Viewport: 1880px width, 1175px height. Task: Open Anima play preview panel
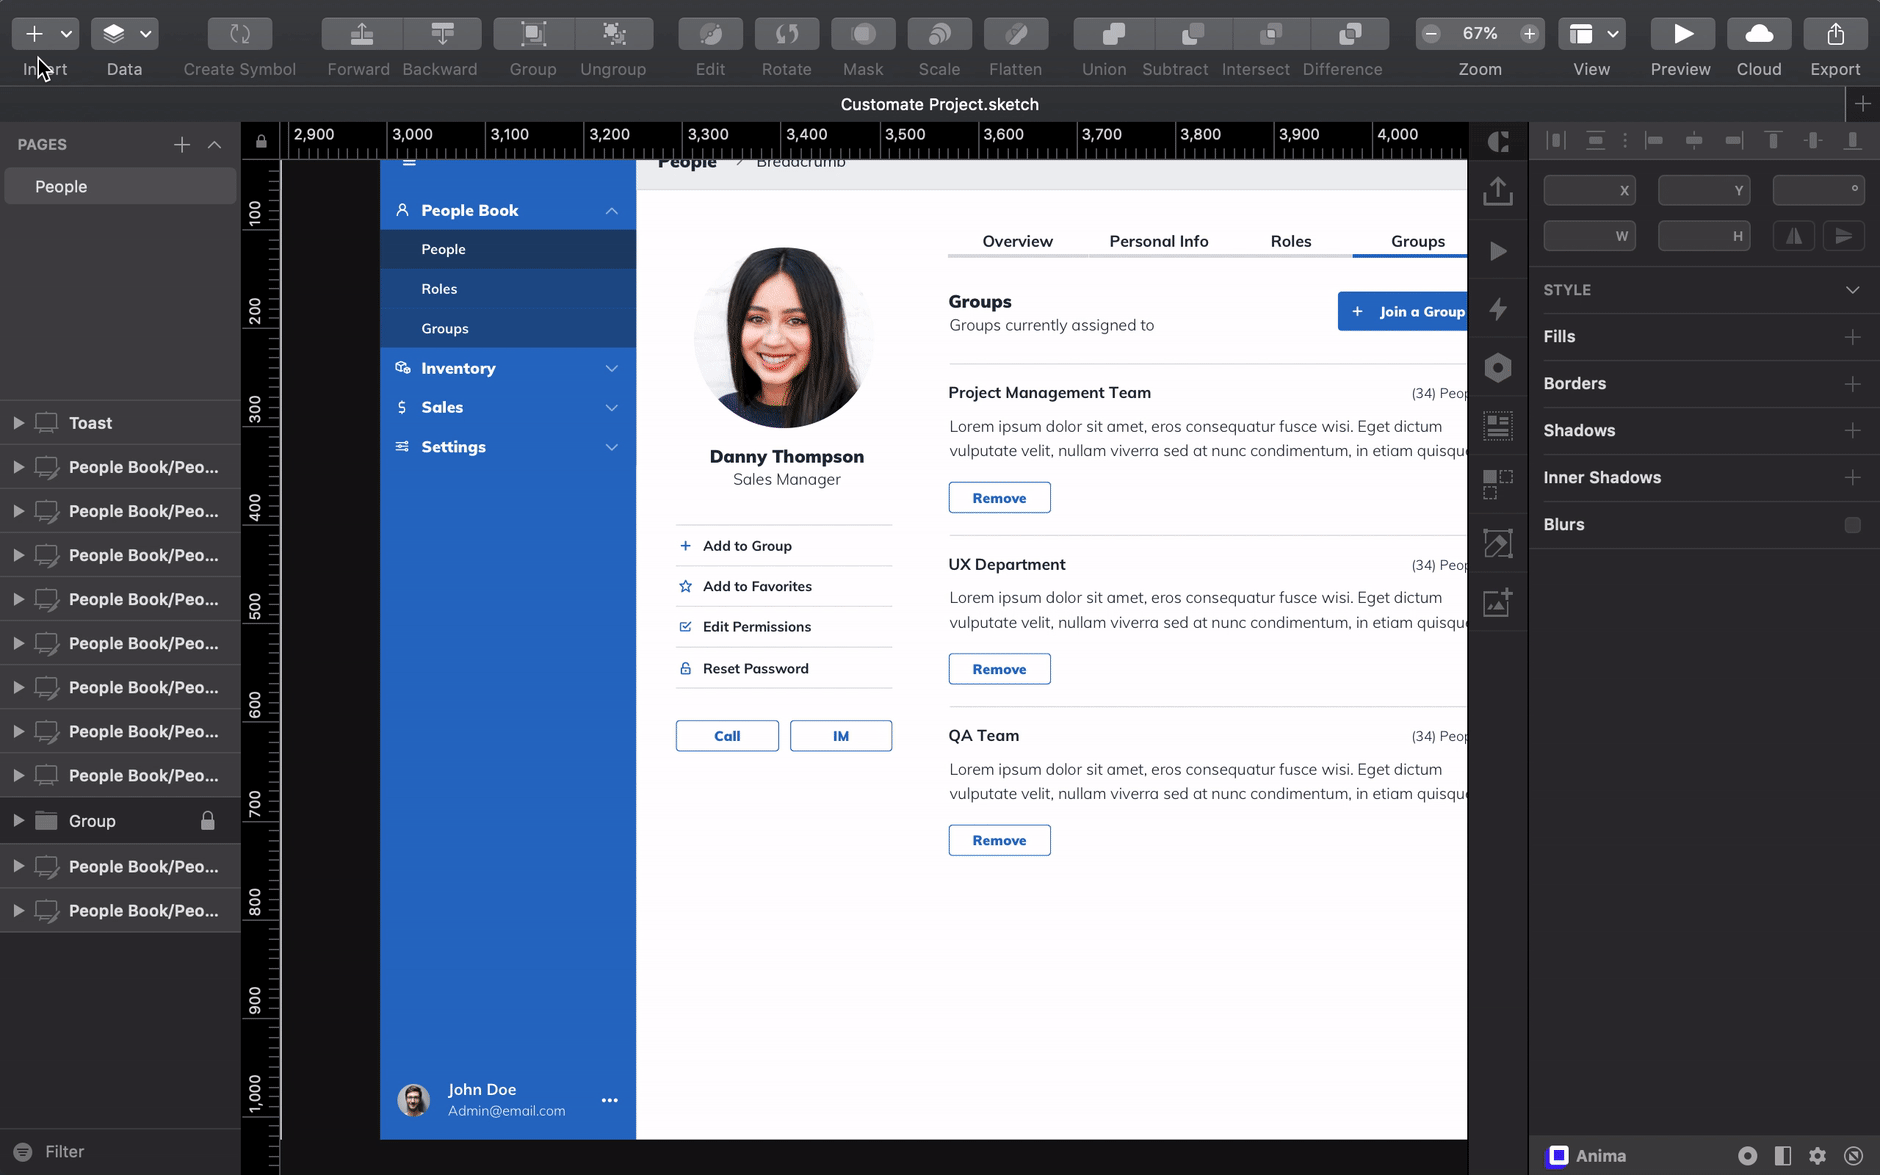pyautogui.click(x=1497, y=250)
